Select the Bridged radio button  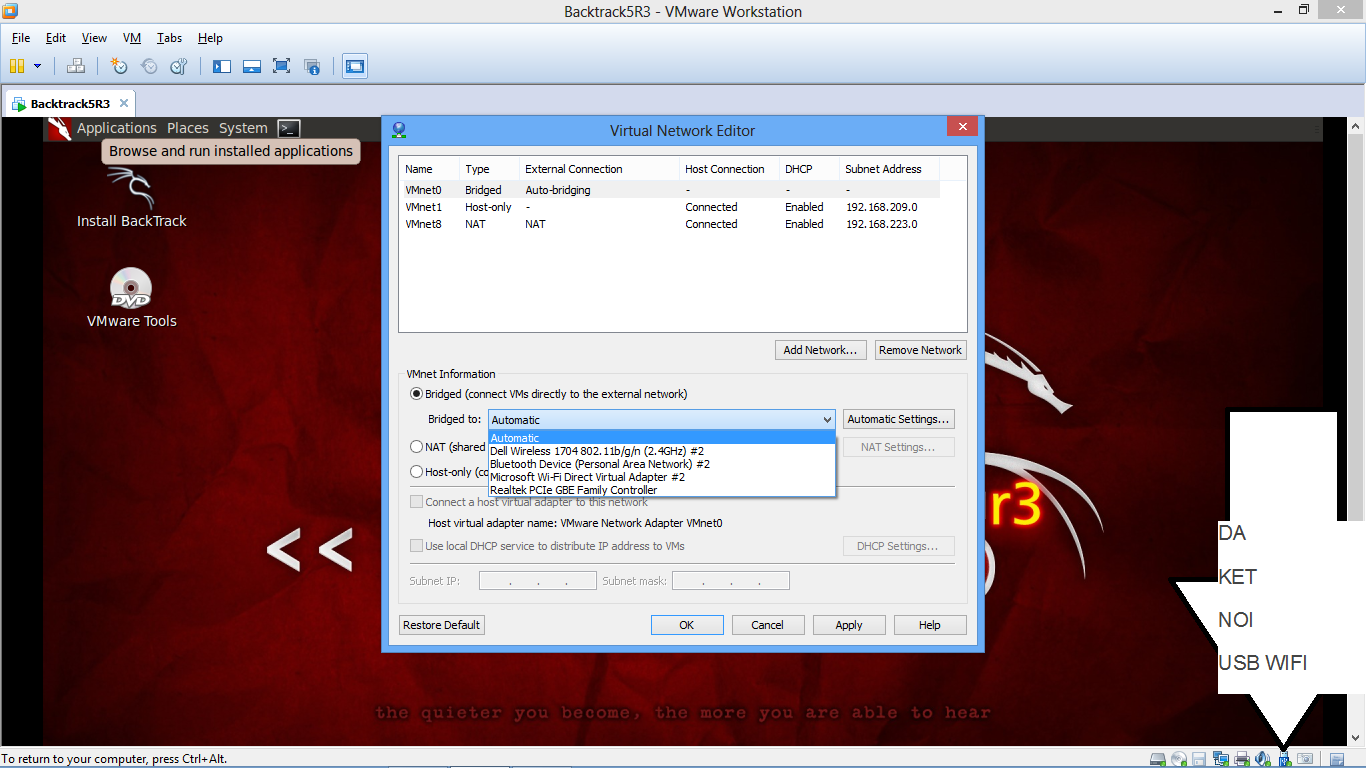(x=416, y=394)
